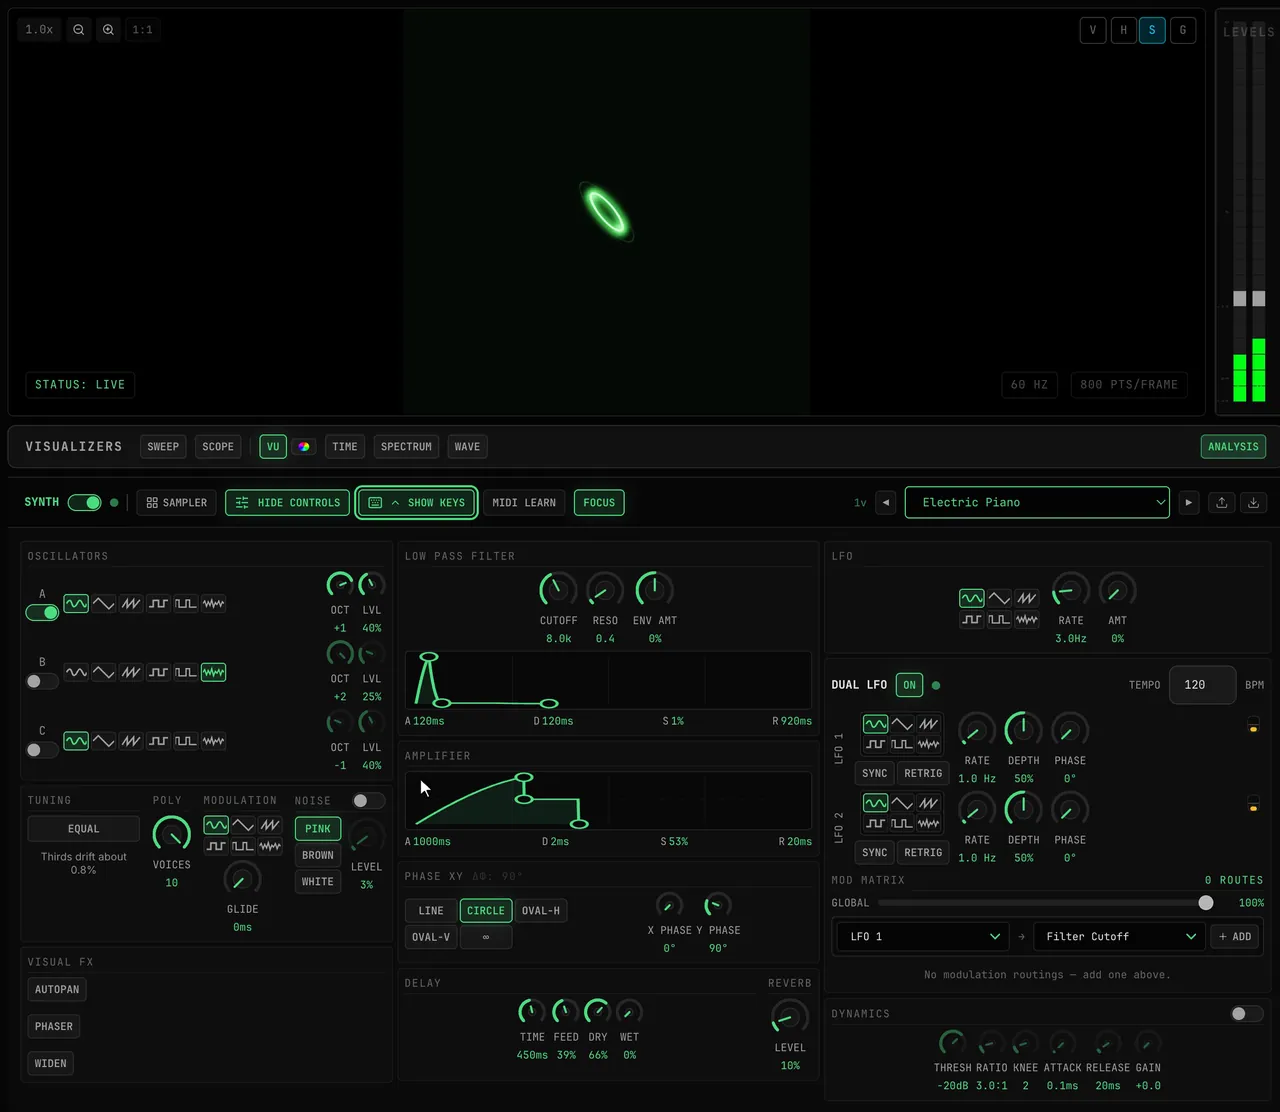Select noise waveform for oscillator A

pyautogui.click(x=213, y=604)
